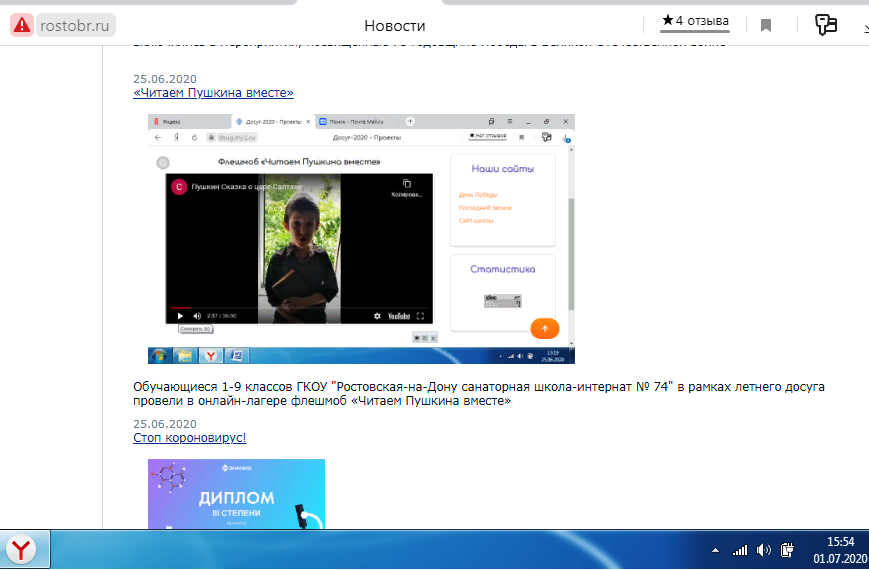
Task: Click the ДИПЛОМ III степени image
Action: tap(236, 494)
